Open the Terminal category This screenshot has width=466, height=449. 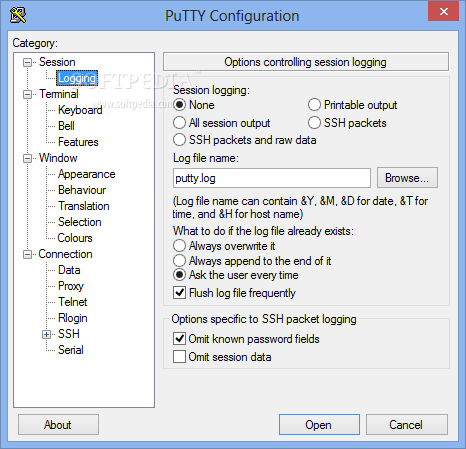tap(59, 94)
